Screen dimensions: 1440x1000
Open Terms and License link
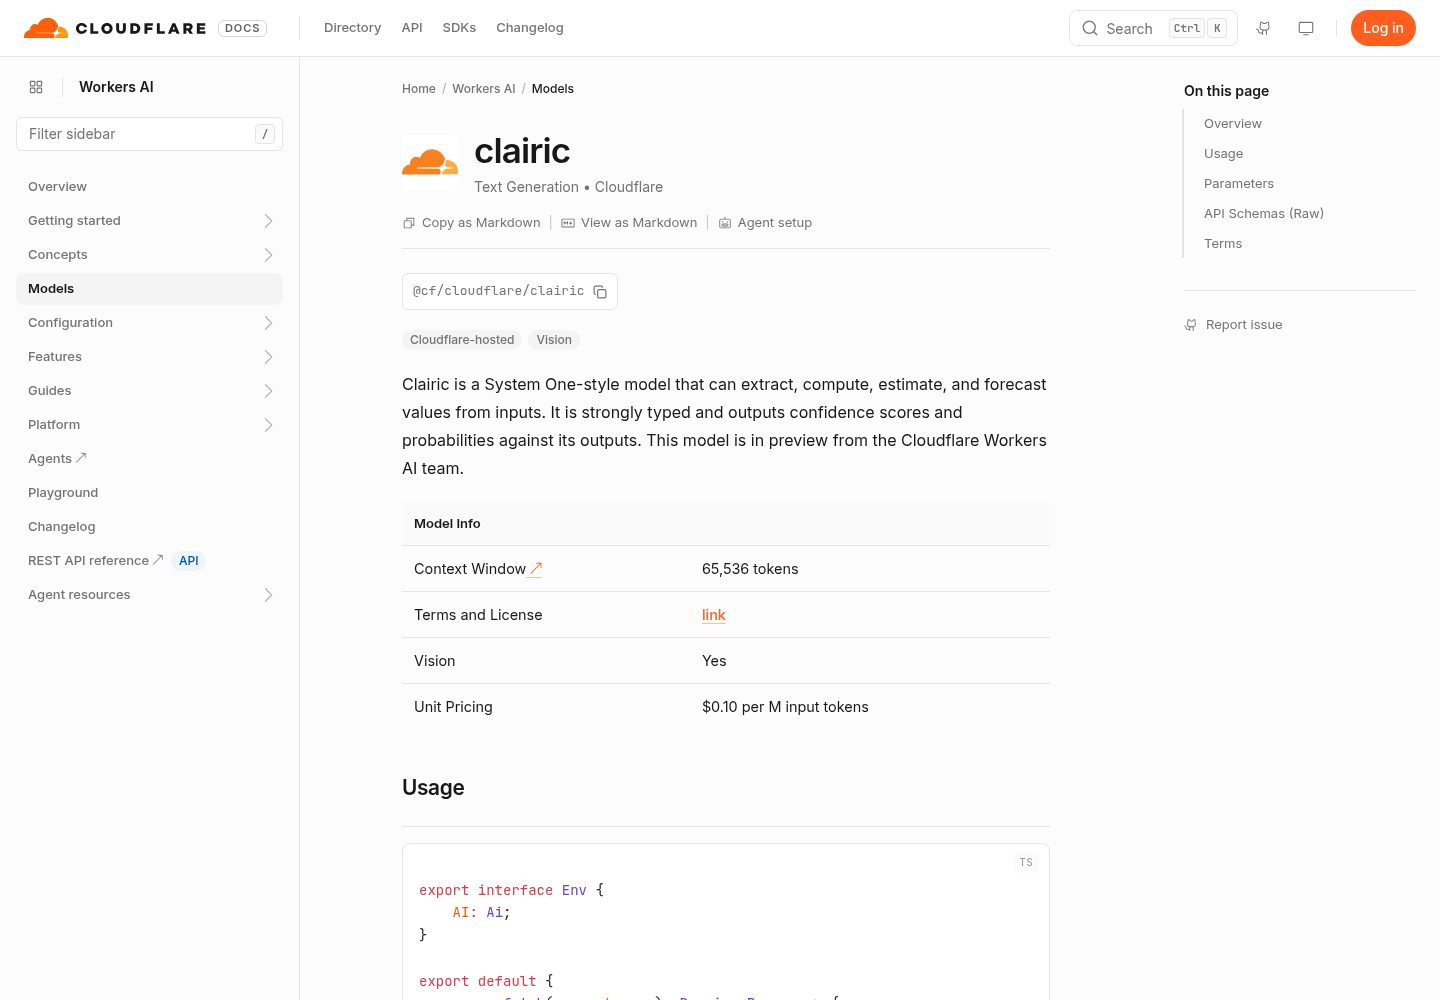[714, 615]
